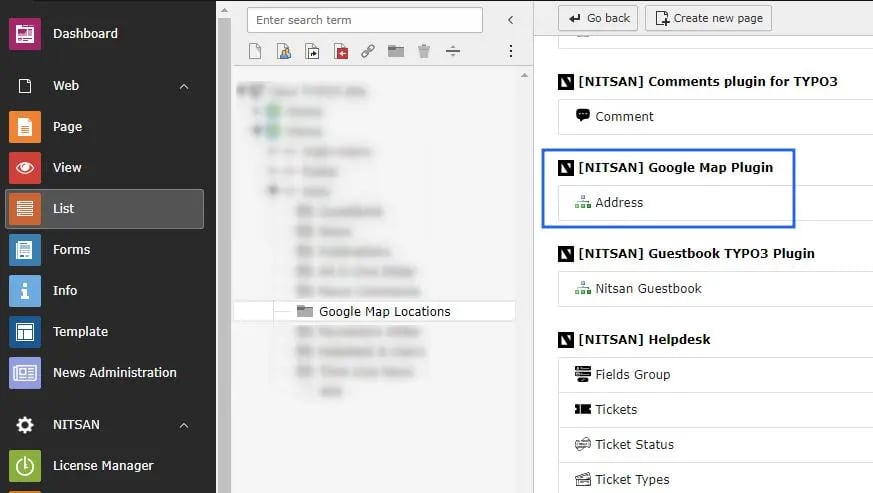Viewport: 873px width, 493px height.
Task: Pick the external link page icon
Action: pyautogui.click(x=367, y=51)
